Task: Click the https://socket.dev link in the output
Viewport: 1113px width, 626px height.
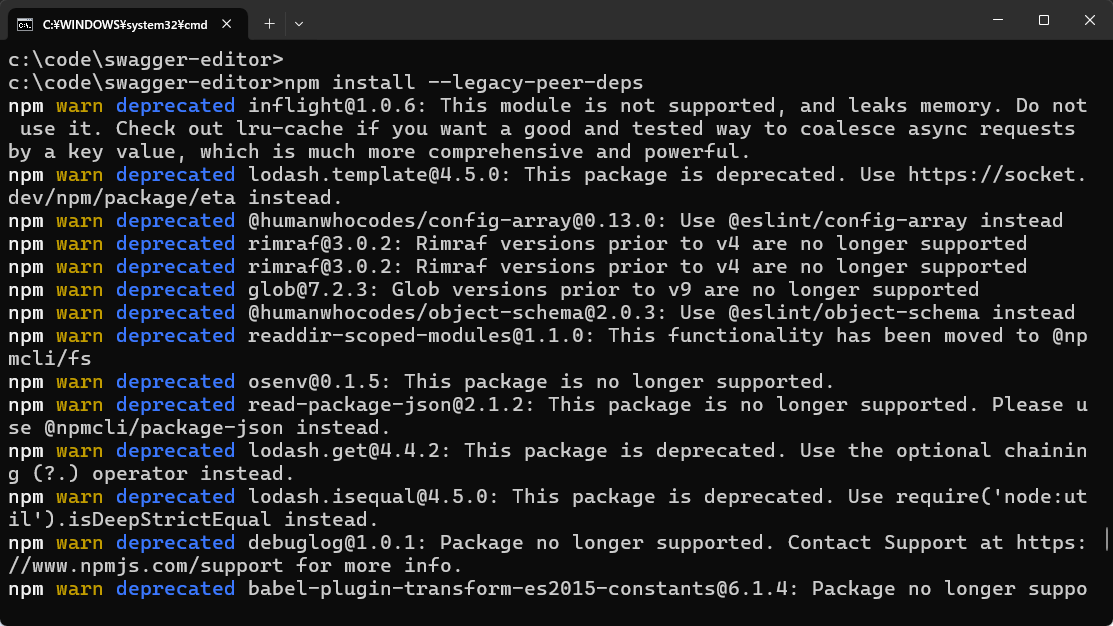Action: coord(1000,174)
